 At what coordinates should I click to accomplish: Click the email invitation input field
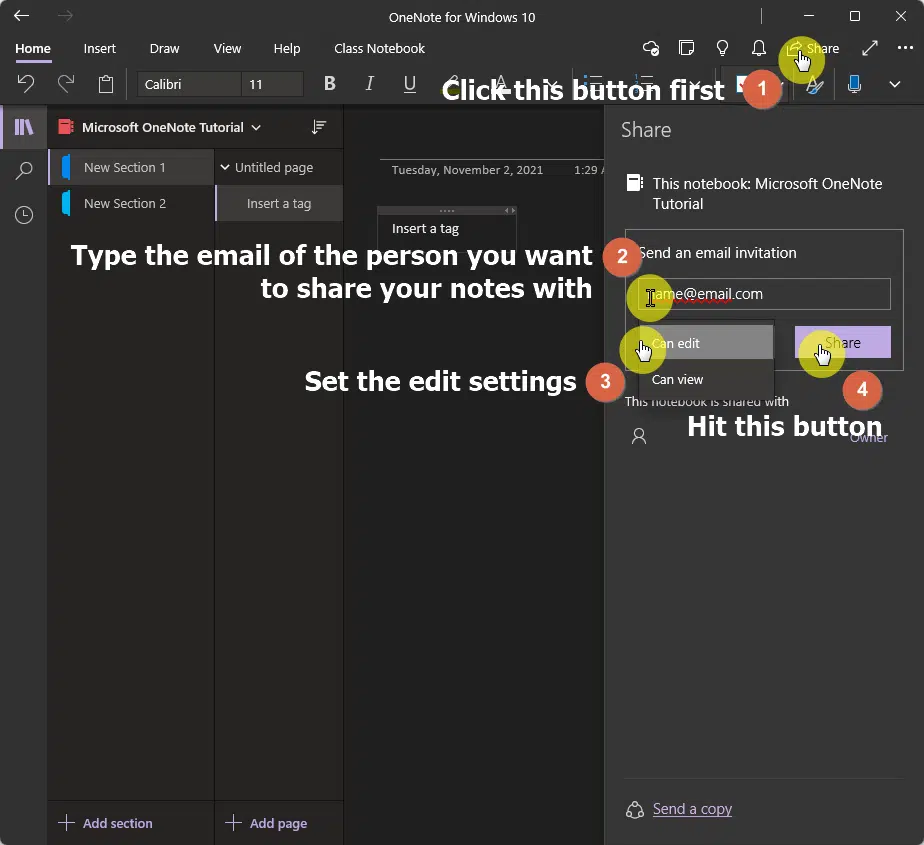tap(764, 294)
